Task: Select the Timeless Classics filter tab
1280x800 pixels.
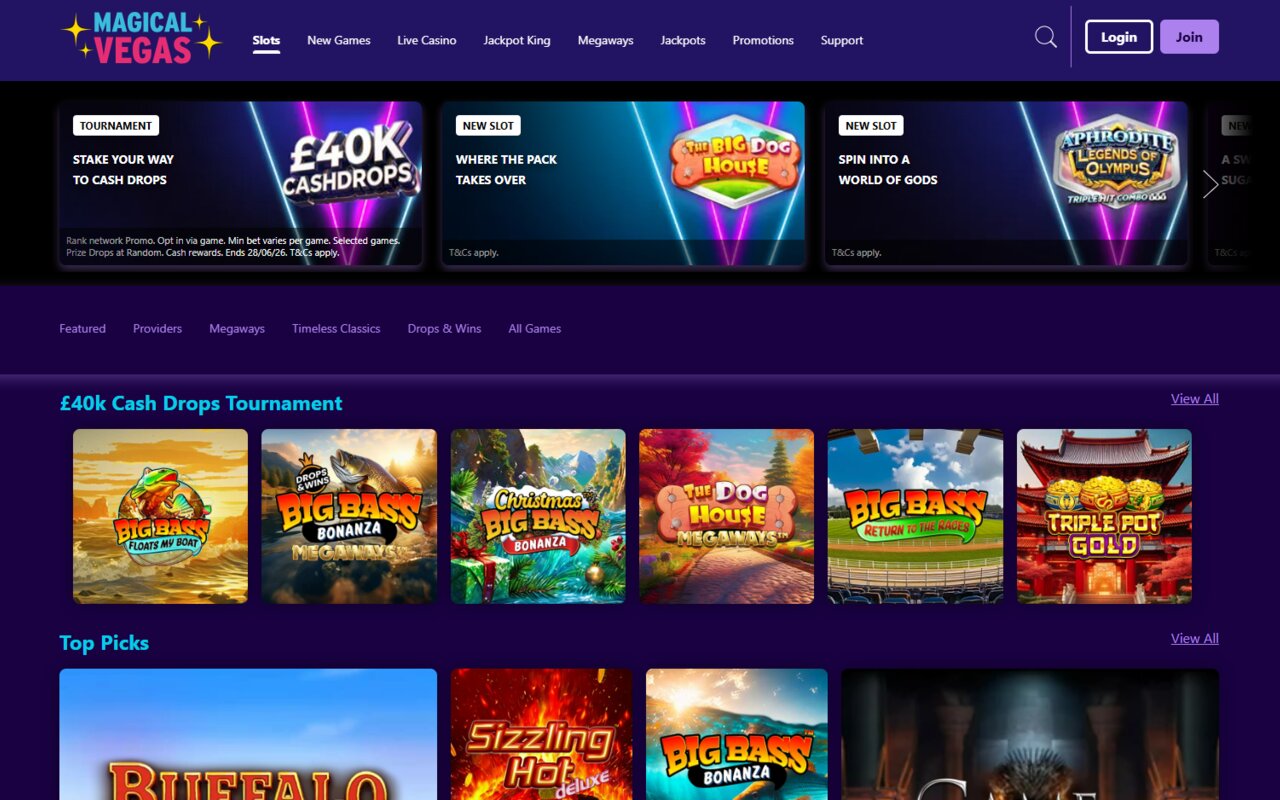Action: 336,329
